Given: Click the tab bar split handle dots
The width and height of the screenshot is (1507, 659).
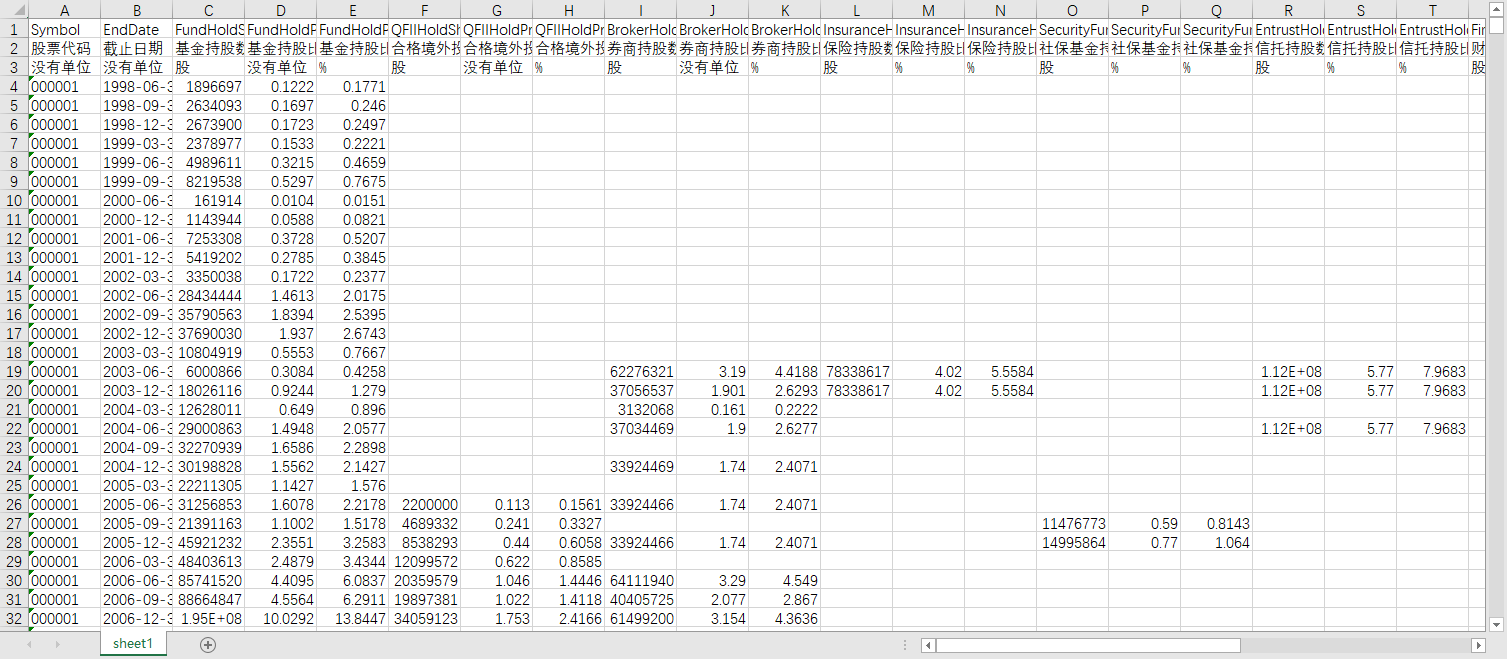Looking at the screenshot, I should tap(905, 645).
